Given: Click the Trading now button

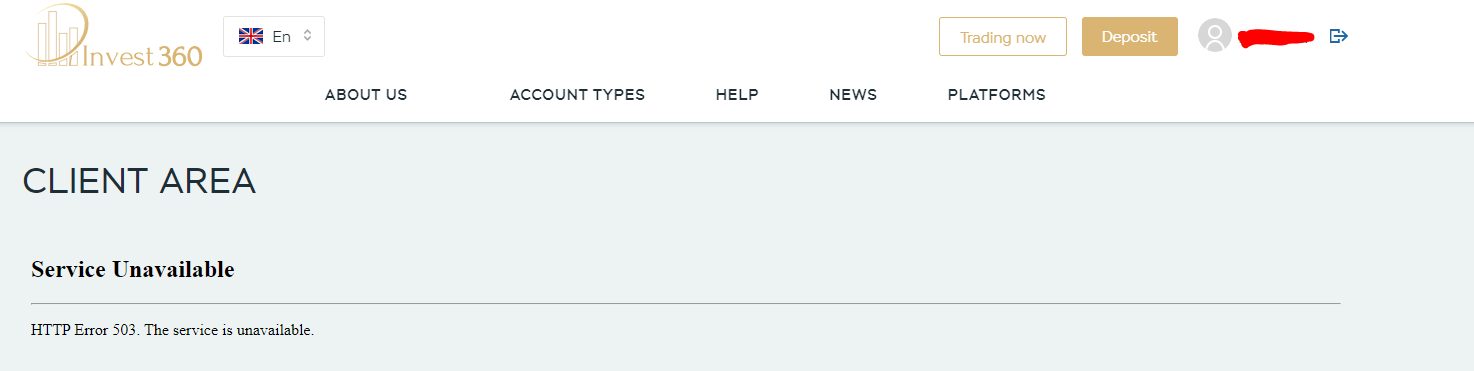Looking at the screenshot, I should click(x=1003, y=37).
